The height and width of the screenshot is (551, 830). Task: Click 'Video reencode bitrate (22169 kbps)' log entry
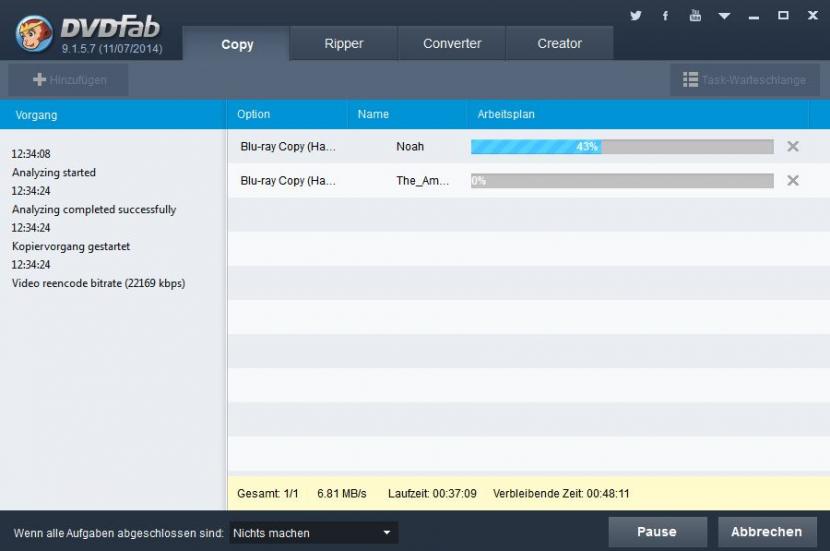pos(98,283)
